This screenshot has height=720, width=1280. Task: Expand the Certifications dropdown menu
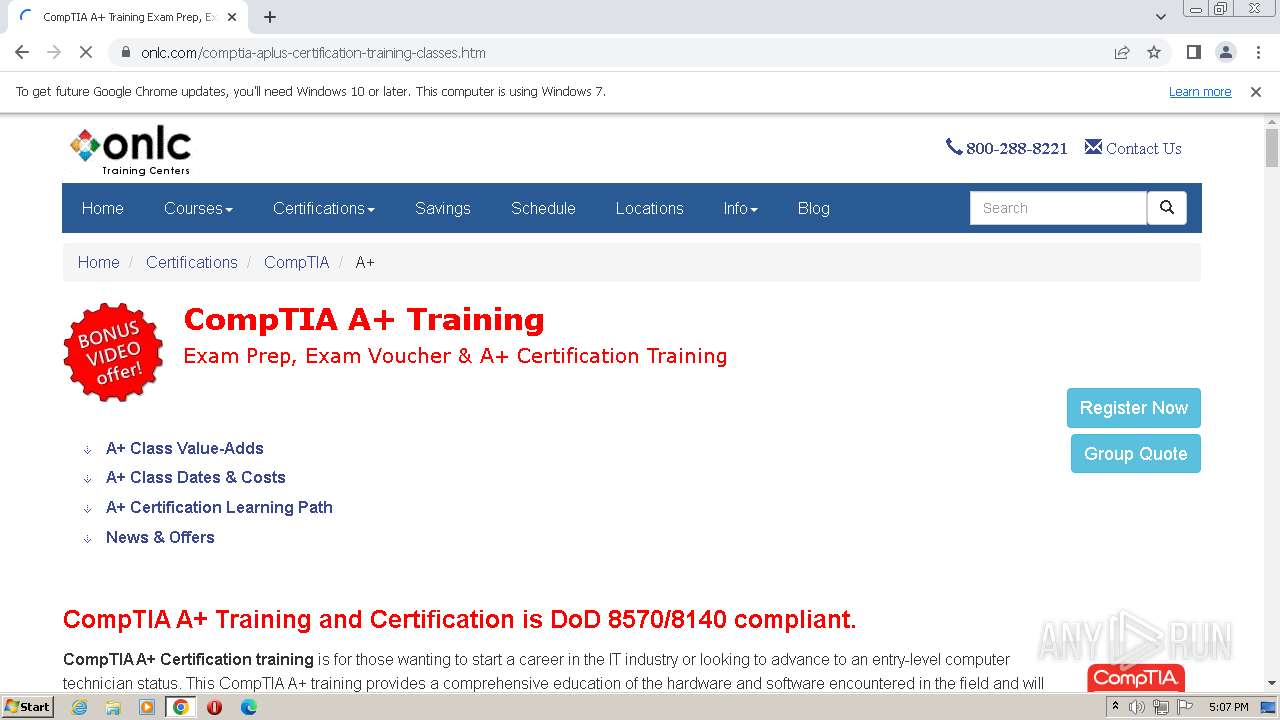coord(324,208)
